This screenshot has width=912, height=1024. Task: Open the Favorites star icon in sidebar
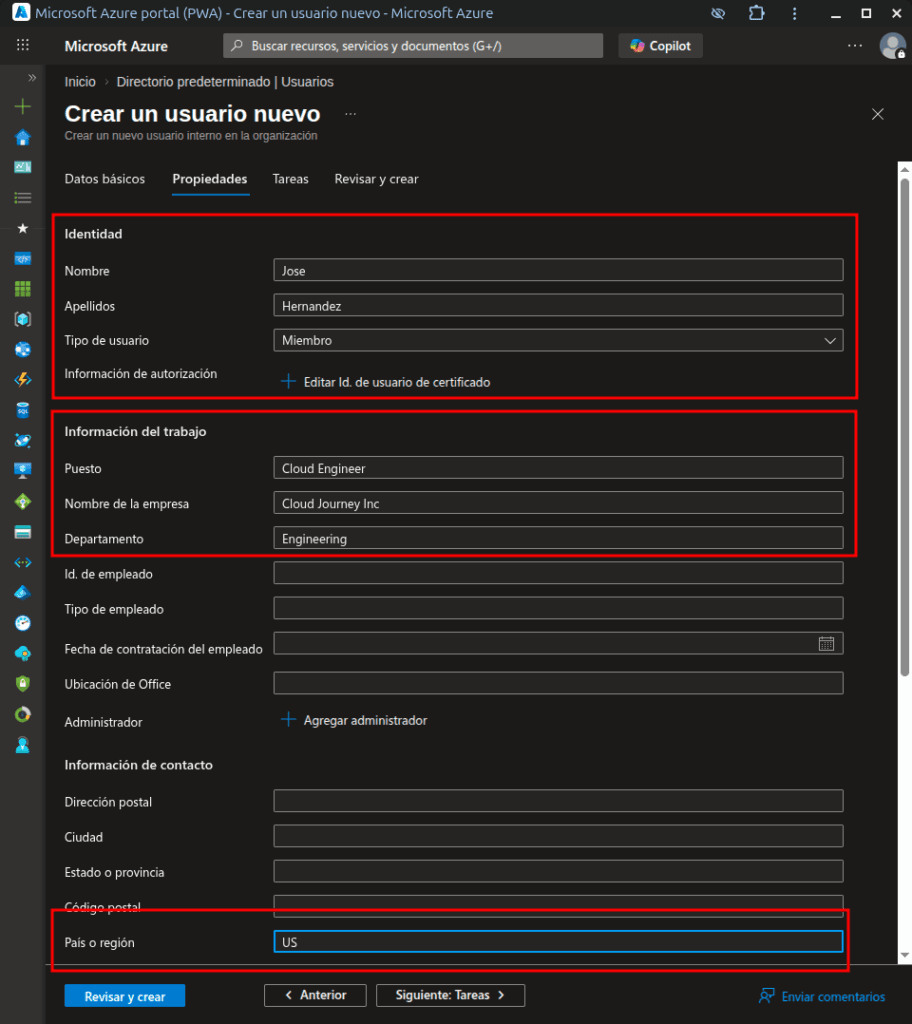click(22, 228)
